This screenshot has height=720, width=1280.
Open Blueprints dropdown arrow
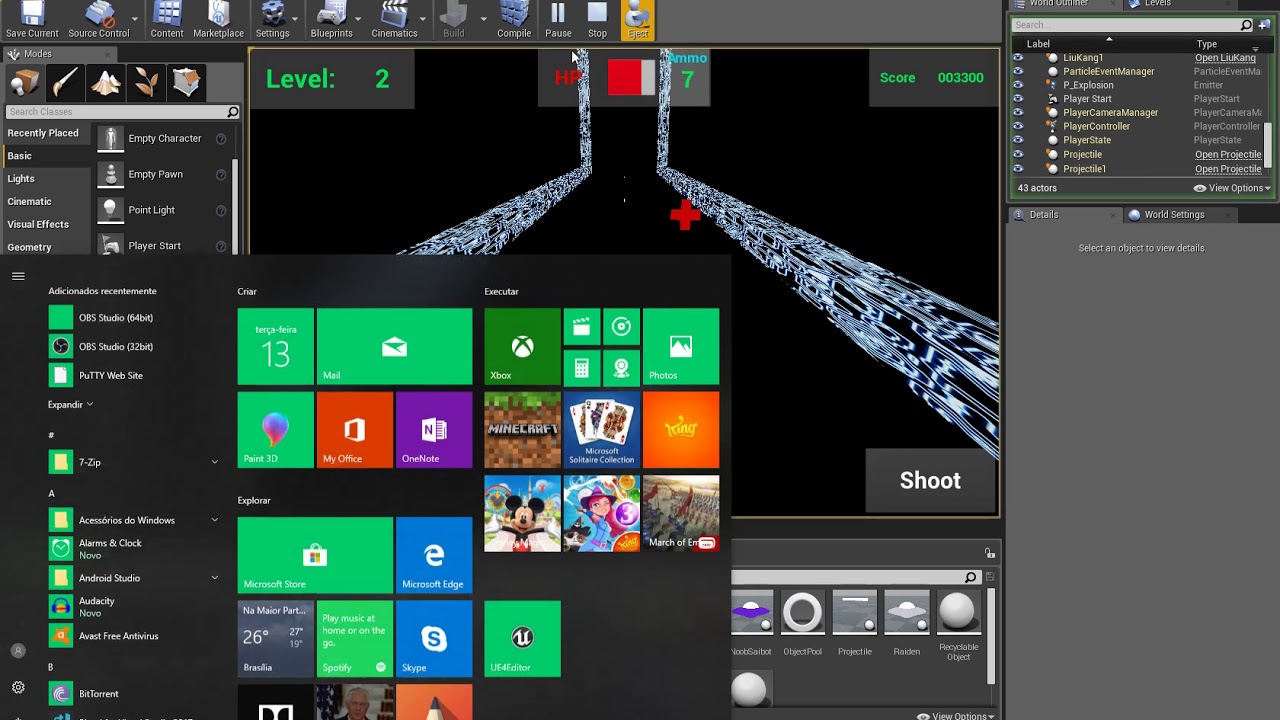pos(358,18)
